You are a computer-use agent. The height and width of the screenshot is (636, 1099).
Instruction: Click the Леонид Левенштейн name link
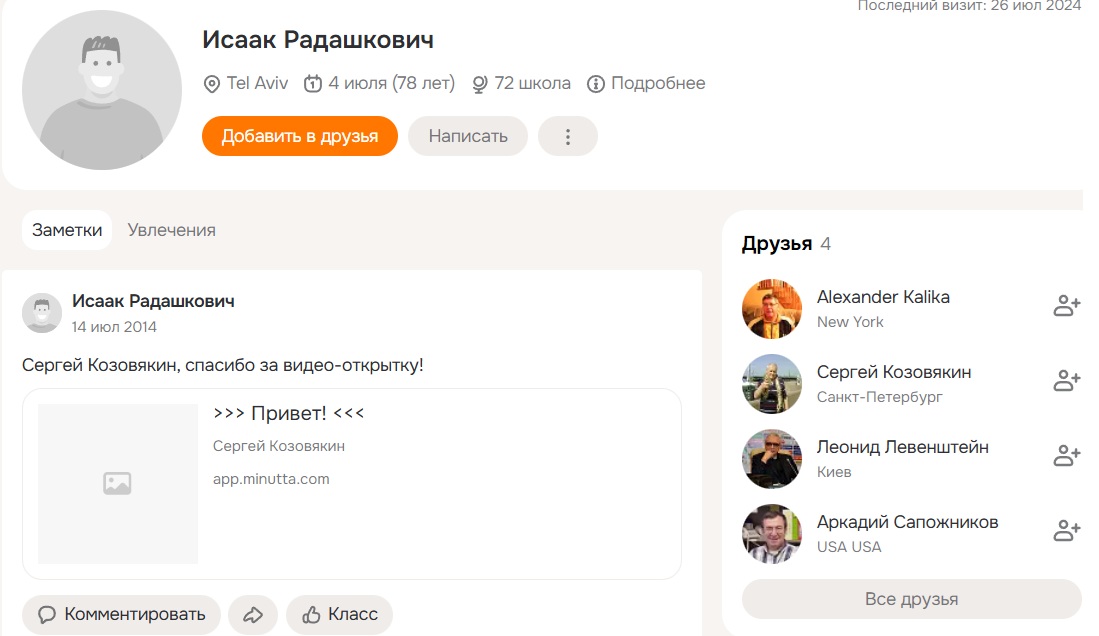click(903, 447)
